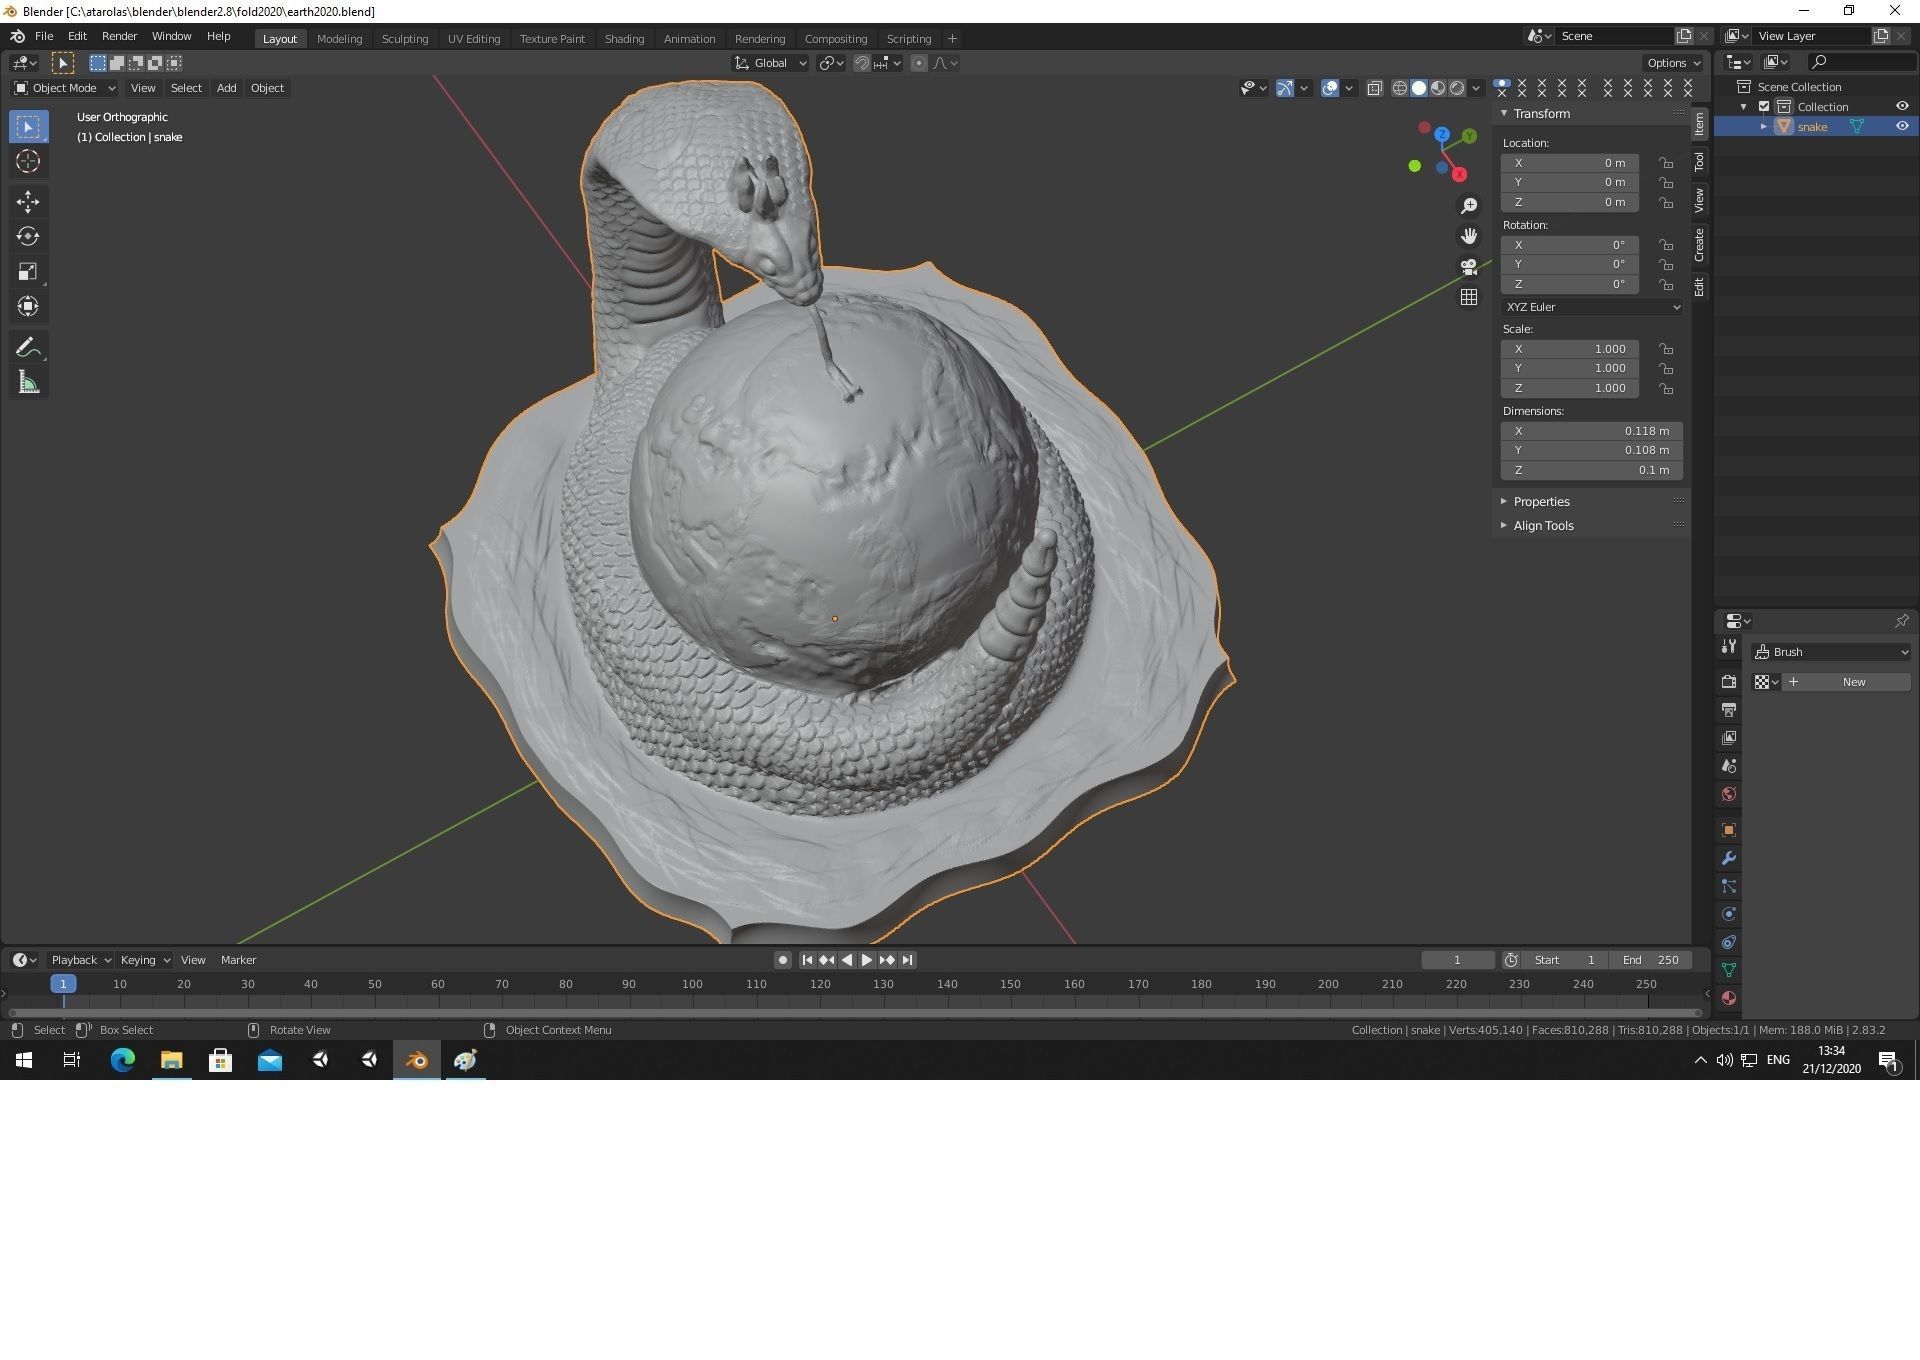Play the animation
This screenshot has height=1360, width=1920.
[x=867, y=960]
